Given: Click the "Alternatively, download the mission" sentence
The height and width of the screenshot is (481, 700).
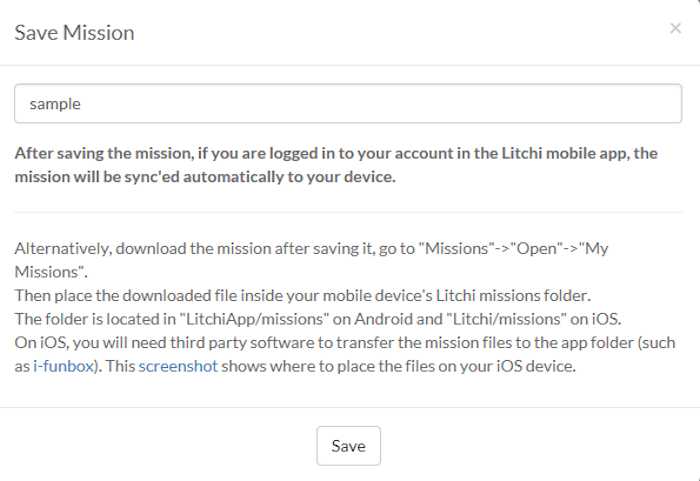Looking at the screenshot, I should [x=200, y=250].
